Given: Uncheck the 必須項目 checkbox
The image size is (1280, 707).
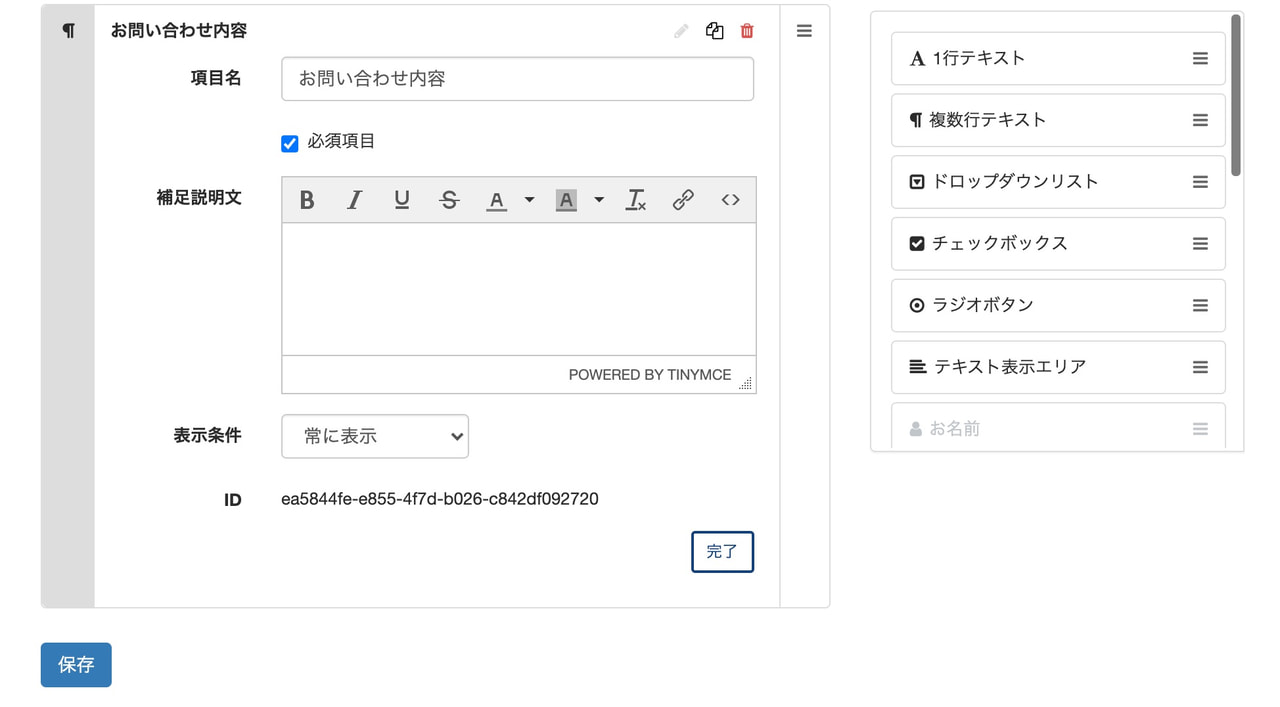Looking at the screenshot, I should pyautogui.click(x=289, y=142).
